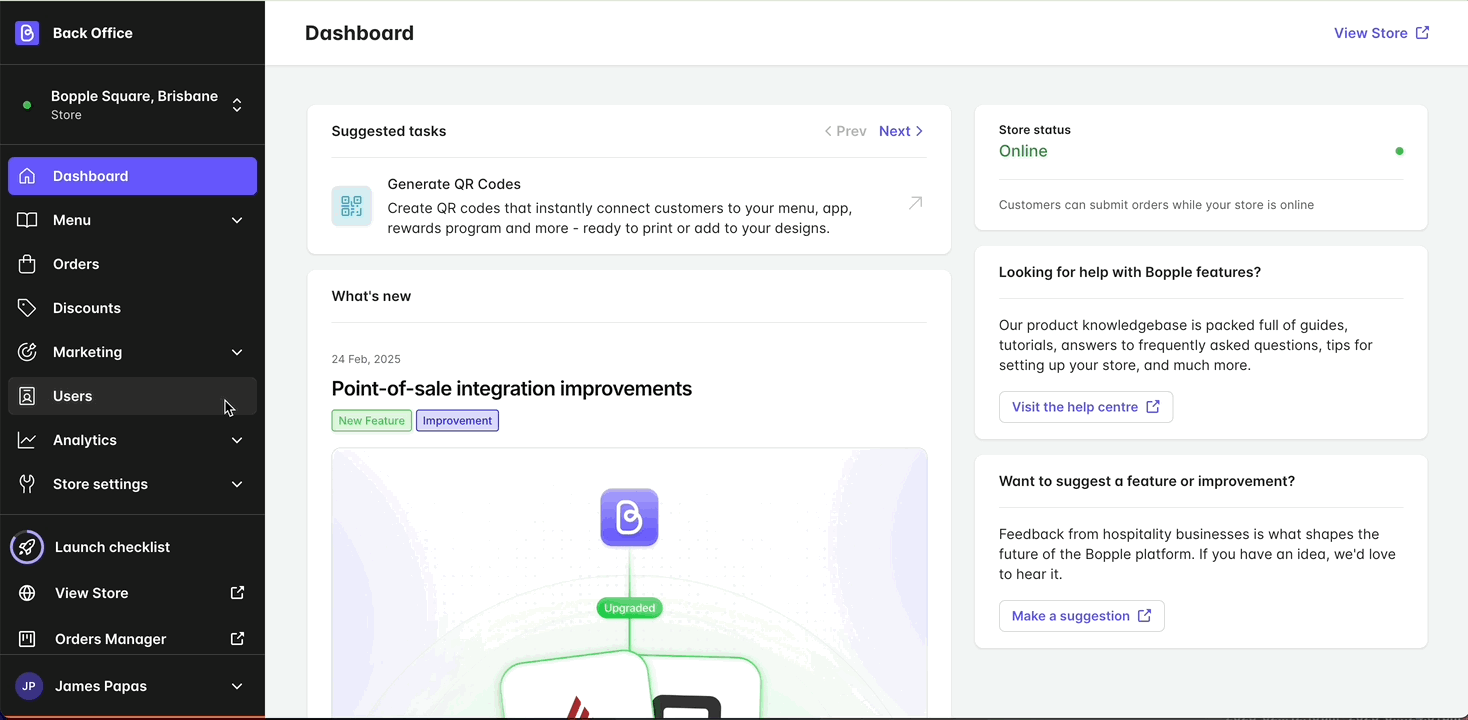Viewport: 1468px width, 720px height.
Task: Click the Store settings icon
Action: coord(28,483)
